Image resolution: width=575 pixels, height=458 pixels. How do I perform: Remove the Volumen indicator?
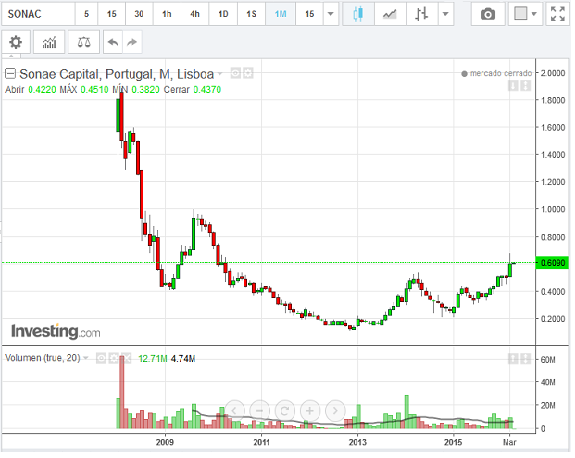click(126, 358)
